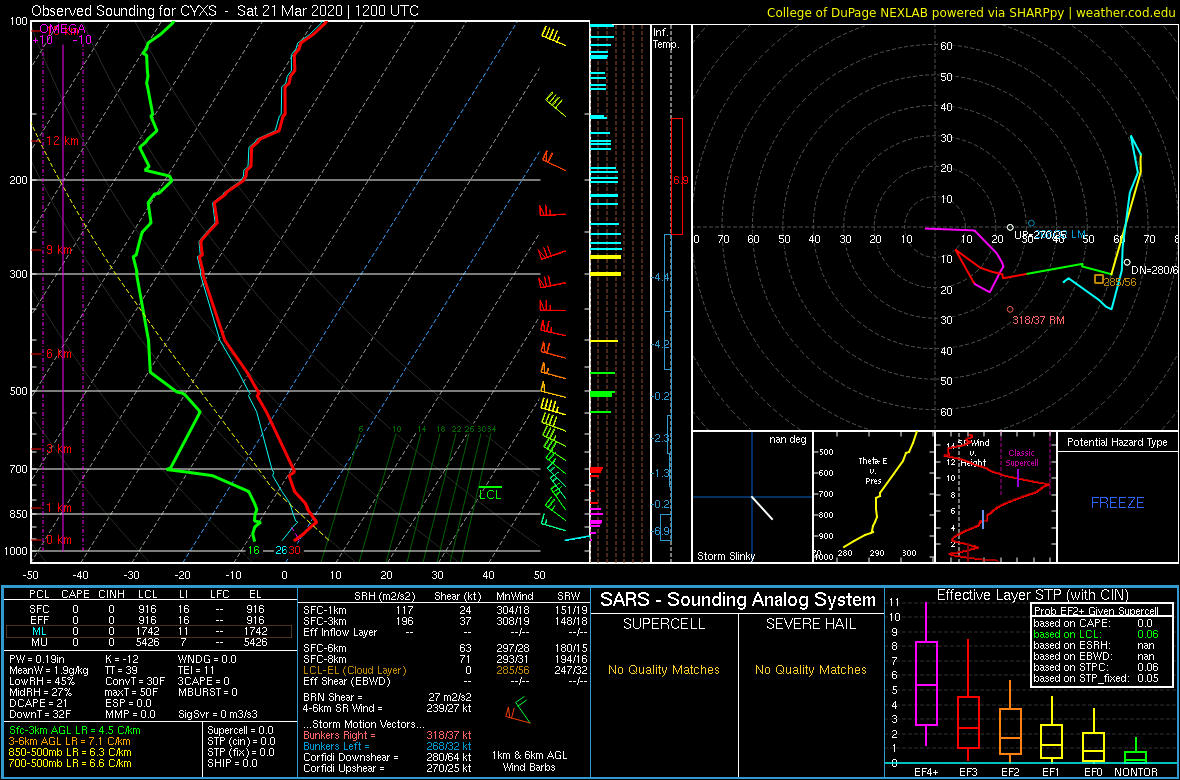Click the Bunkers Right 318/37 RM hodograph marker
This screenshot has height=780, width=1180.
[x=1010, y=309]
